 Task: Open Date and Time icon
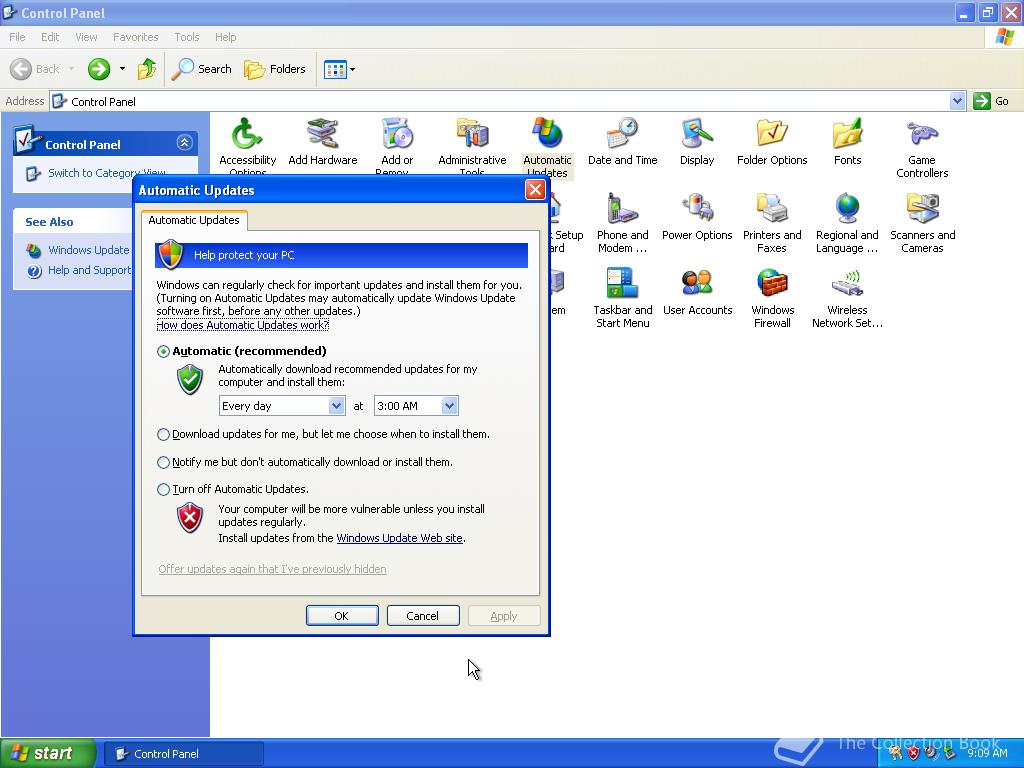[x=622, y=142]
